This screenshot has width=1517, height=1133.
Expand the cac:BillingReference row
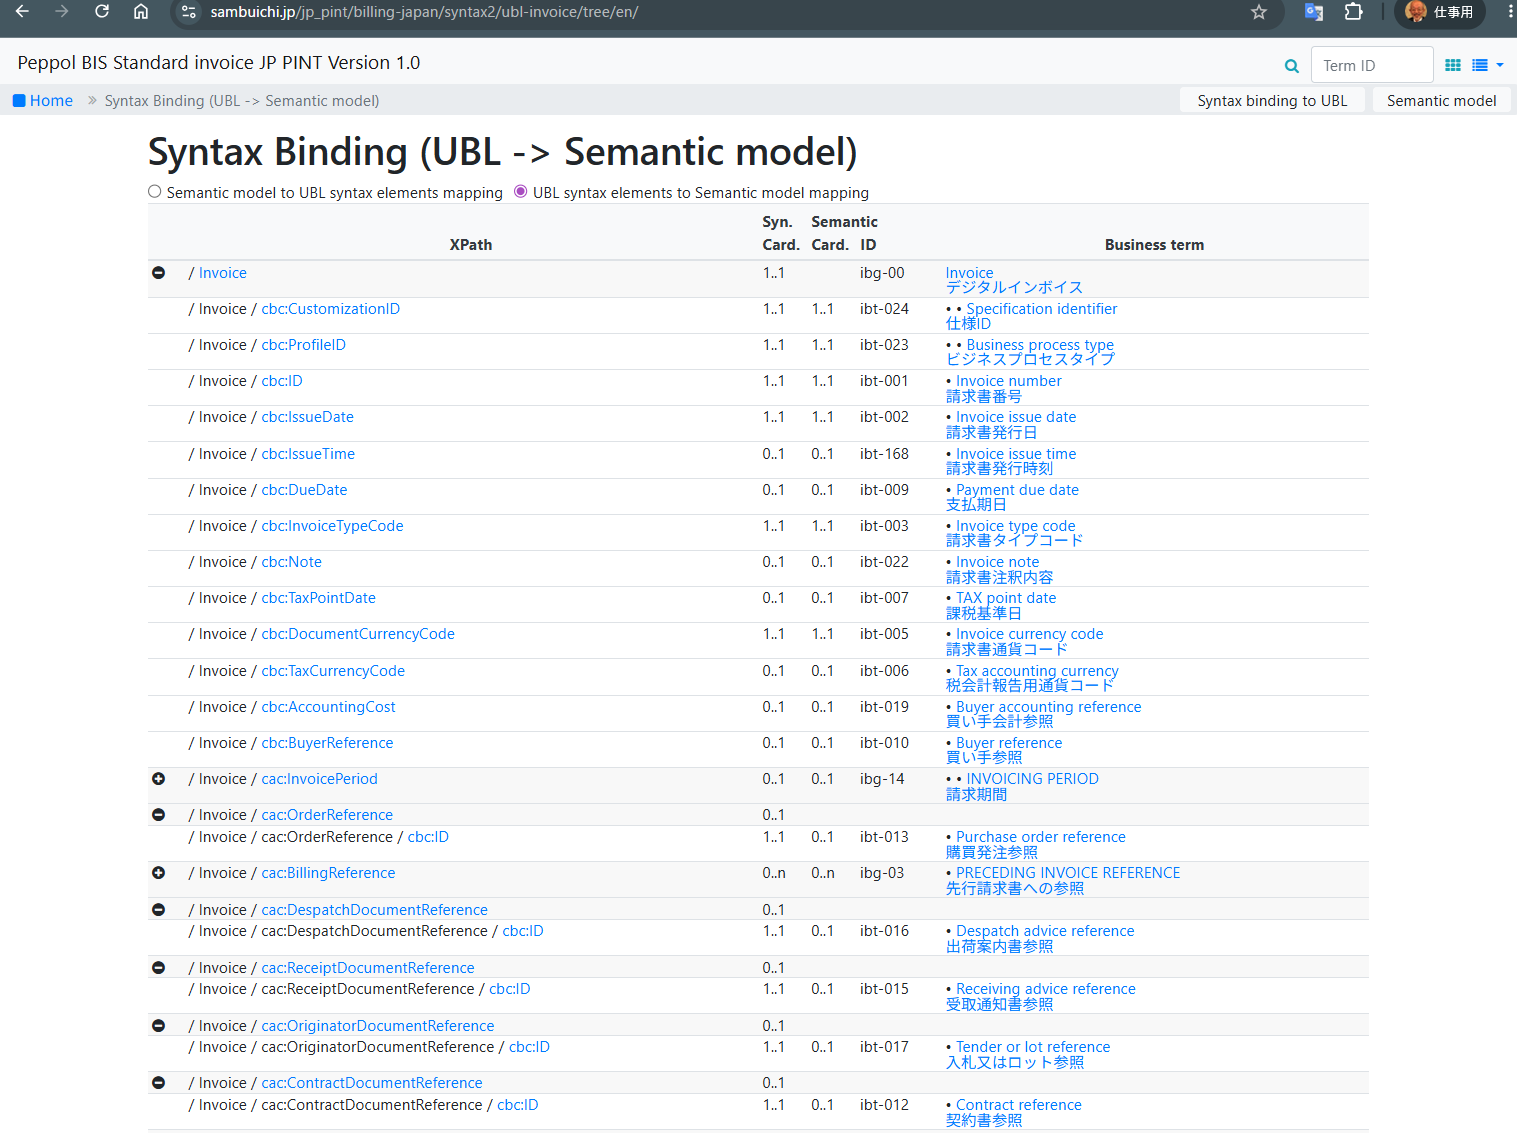point(158,873)
